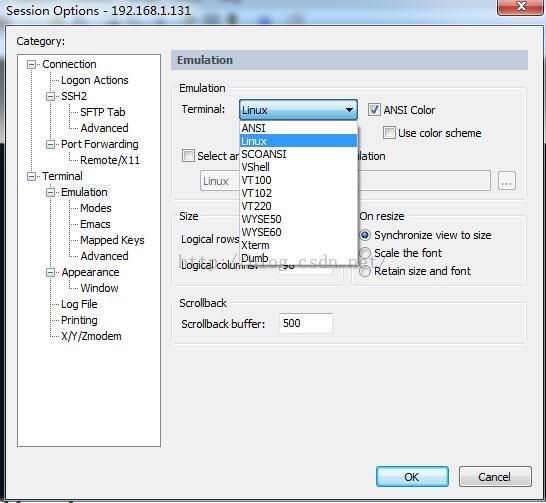546x503 pixels.
Task: Enable Use color scheme checkbox
Action: 389,133
